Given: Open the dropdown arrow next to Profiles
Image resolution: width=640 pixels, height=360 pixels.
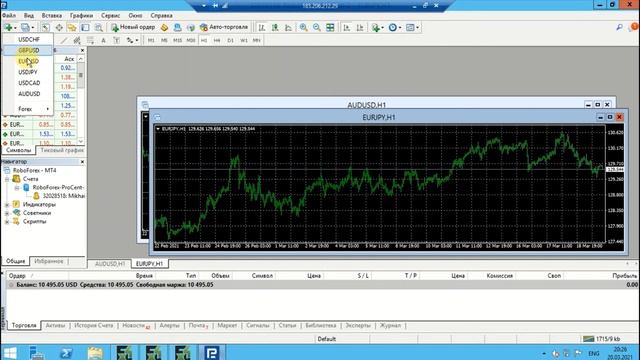Looking at the screenshot, I should point(33,27).
